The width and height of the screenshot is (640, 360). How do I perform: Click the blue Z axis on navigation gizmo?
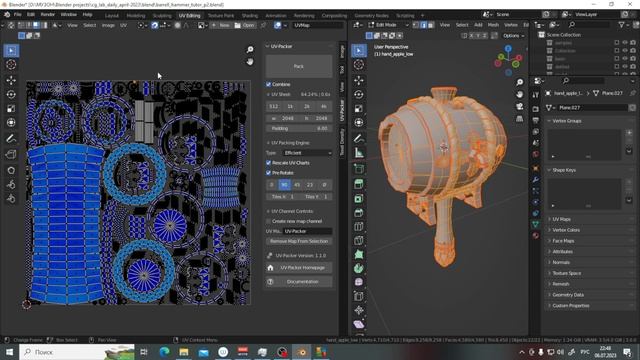[508, 49]
